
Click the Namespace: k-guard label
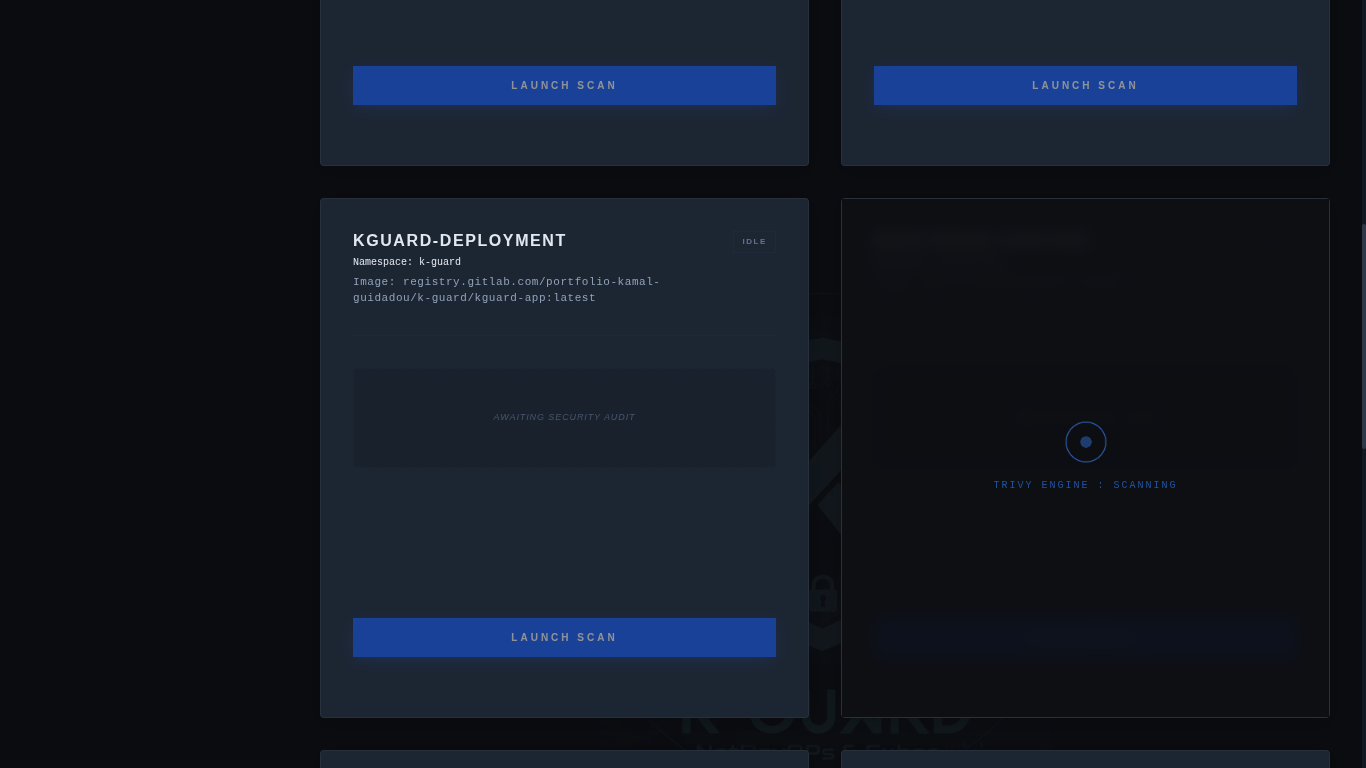pos(407,262)
